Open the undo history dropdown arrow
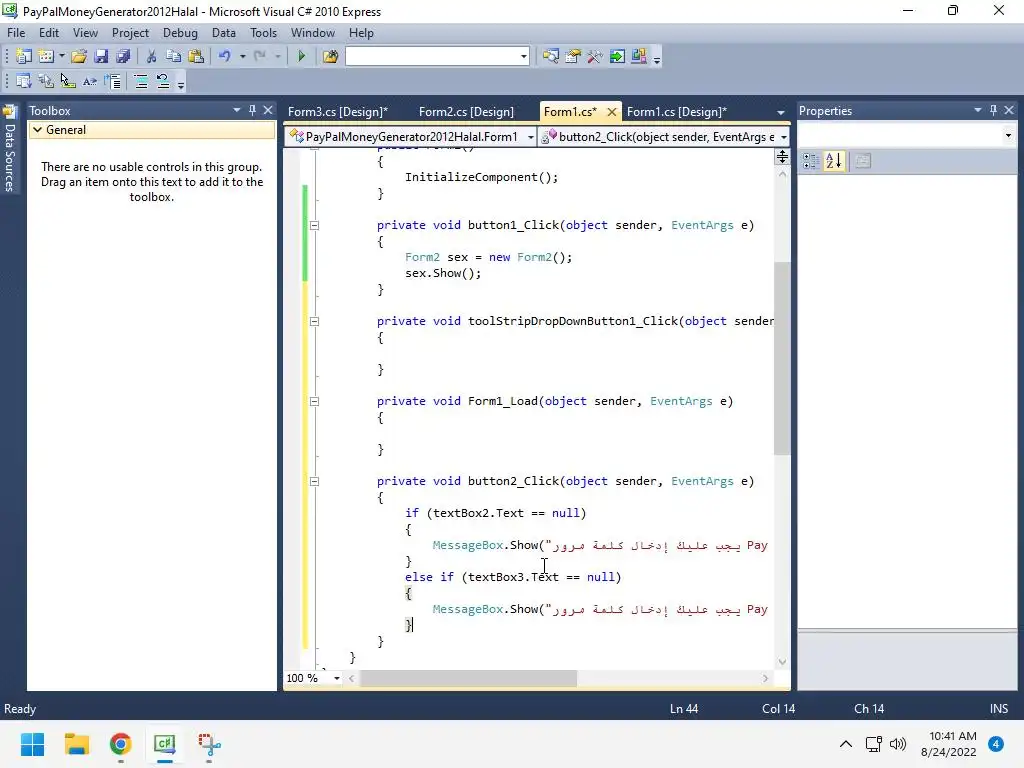Viewport: 1024px width, 768px height. 242,57
